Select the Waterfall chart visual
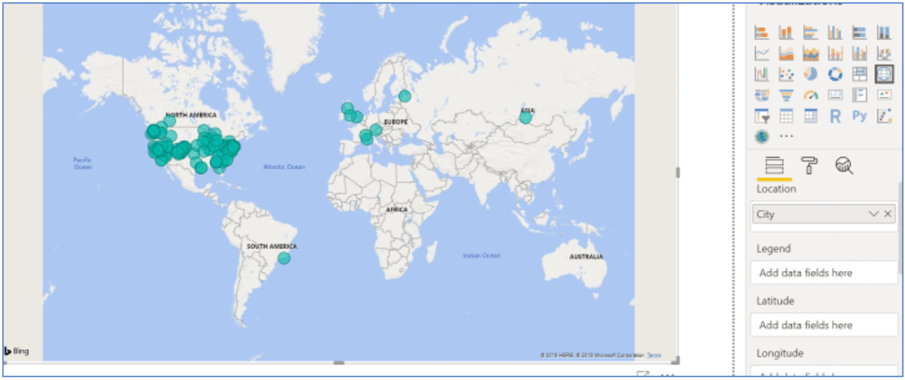The height and width of the screenshot is (380, 905). point(762,74)
